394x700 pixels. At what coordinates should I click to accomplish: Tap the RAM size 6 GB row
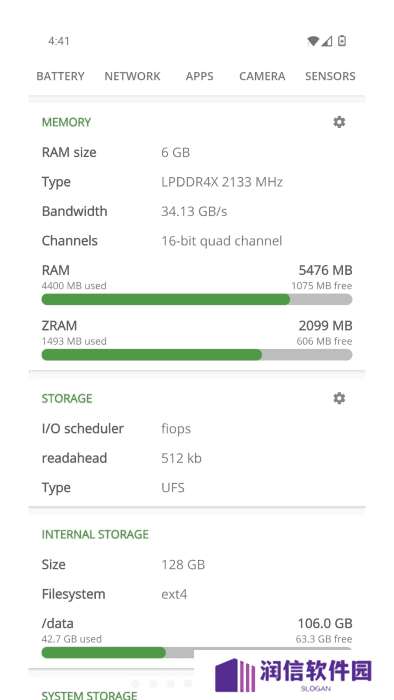click(197, 152)
